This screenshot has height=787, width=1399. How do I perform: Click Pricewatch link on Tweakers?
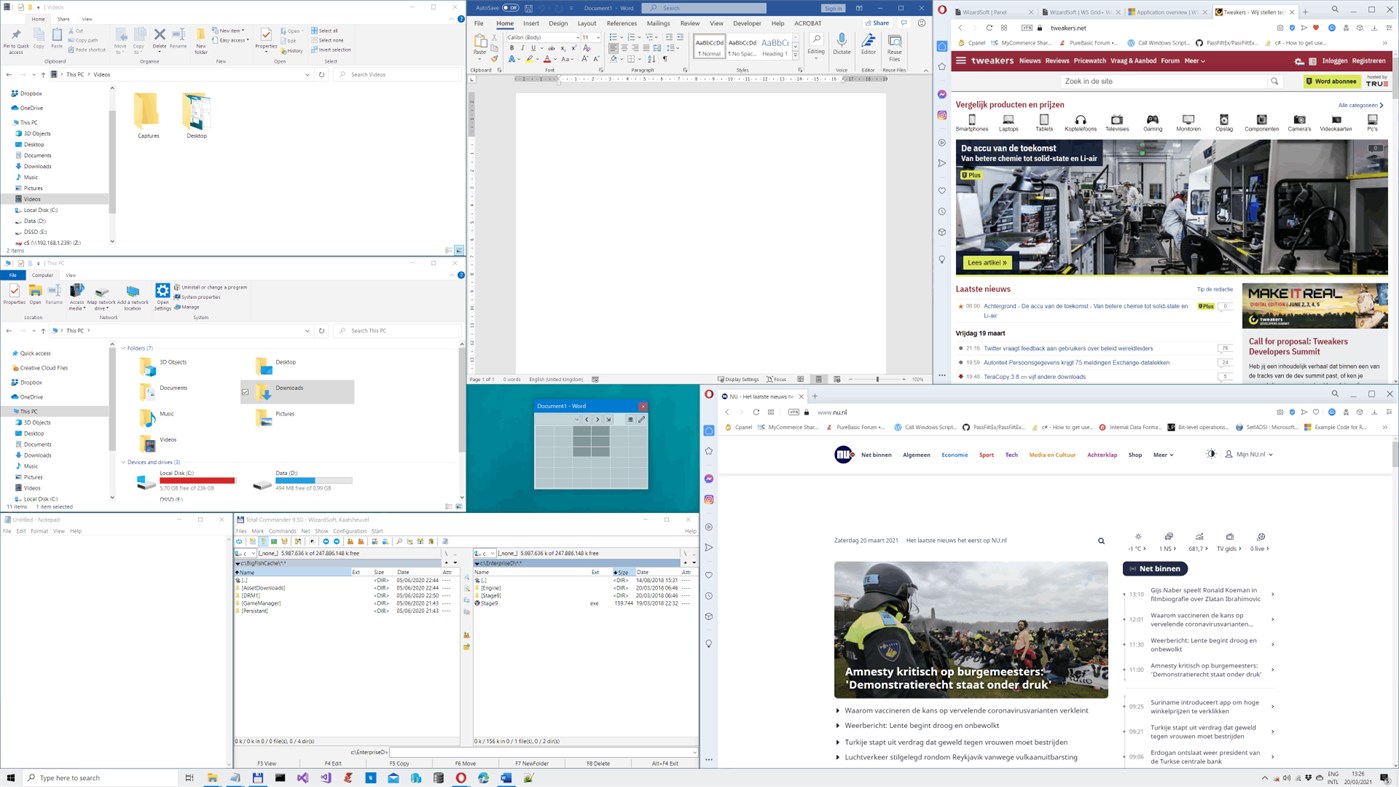pyautogui.click(x=1090, y=61)
